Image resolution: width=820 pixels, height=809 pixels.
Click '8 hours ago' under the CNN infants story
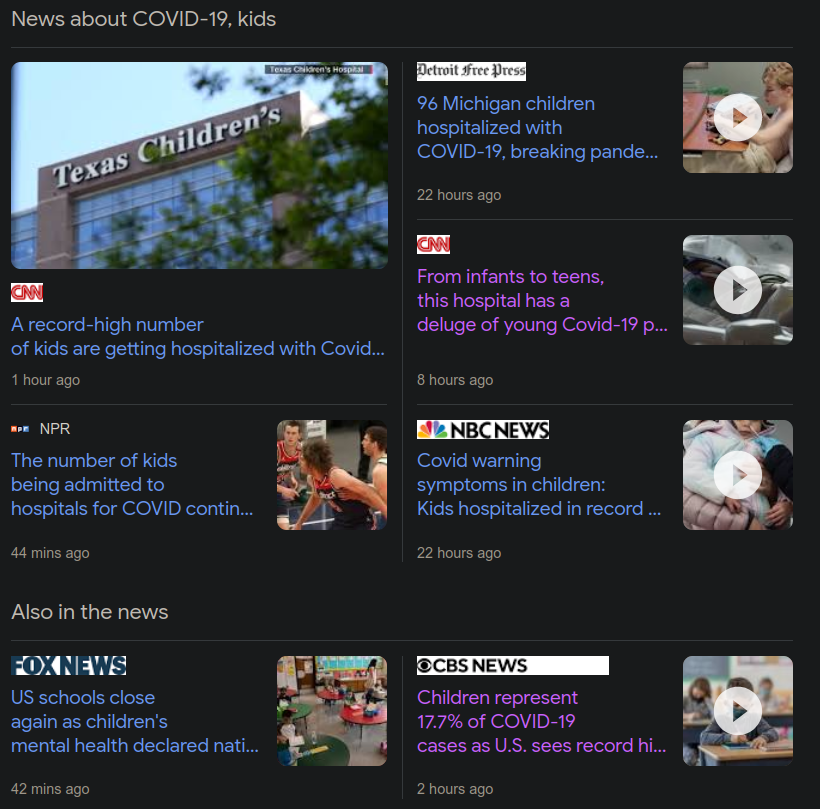point(455,380)
